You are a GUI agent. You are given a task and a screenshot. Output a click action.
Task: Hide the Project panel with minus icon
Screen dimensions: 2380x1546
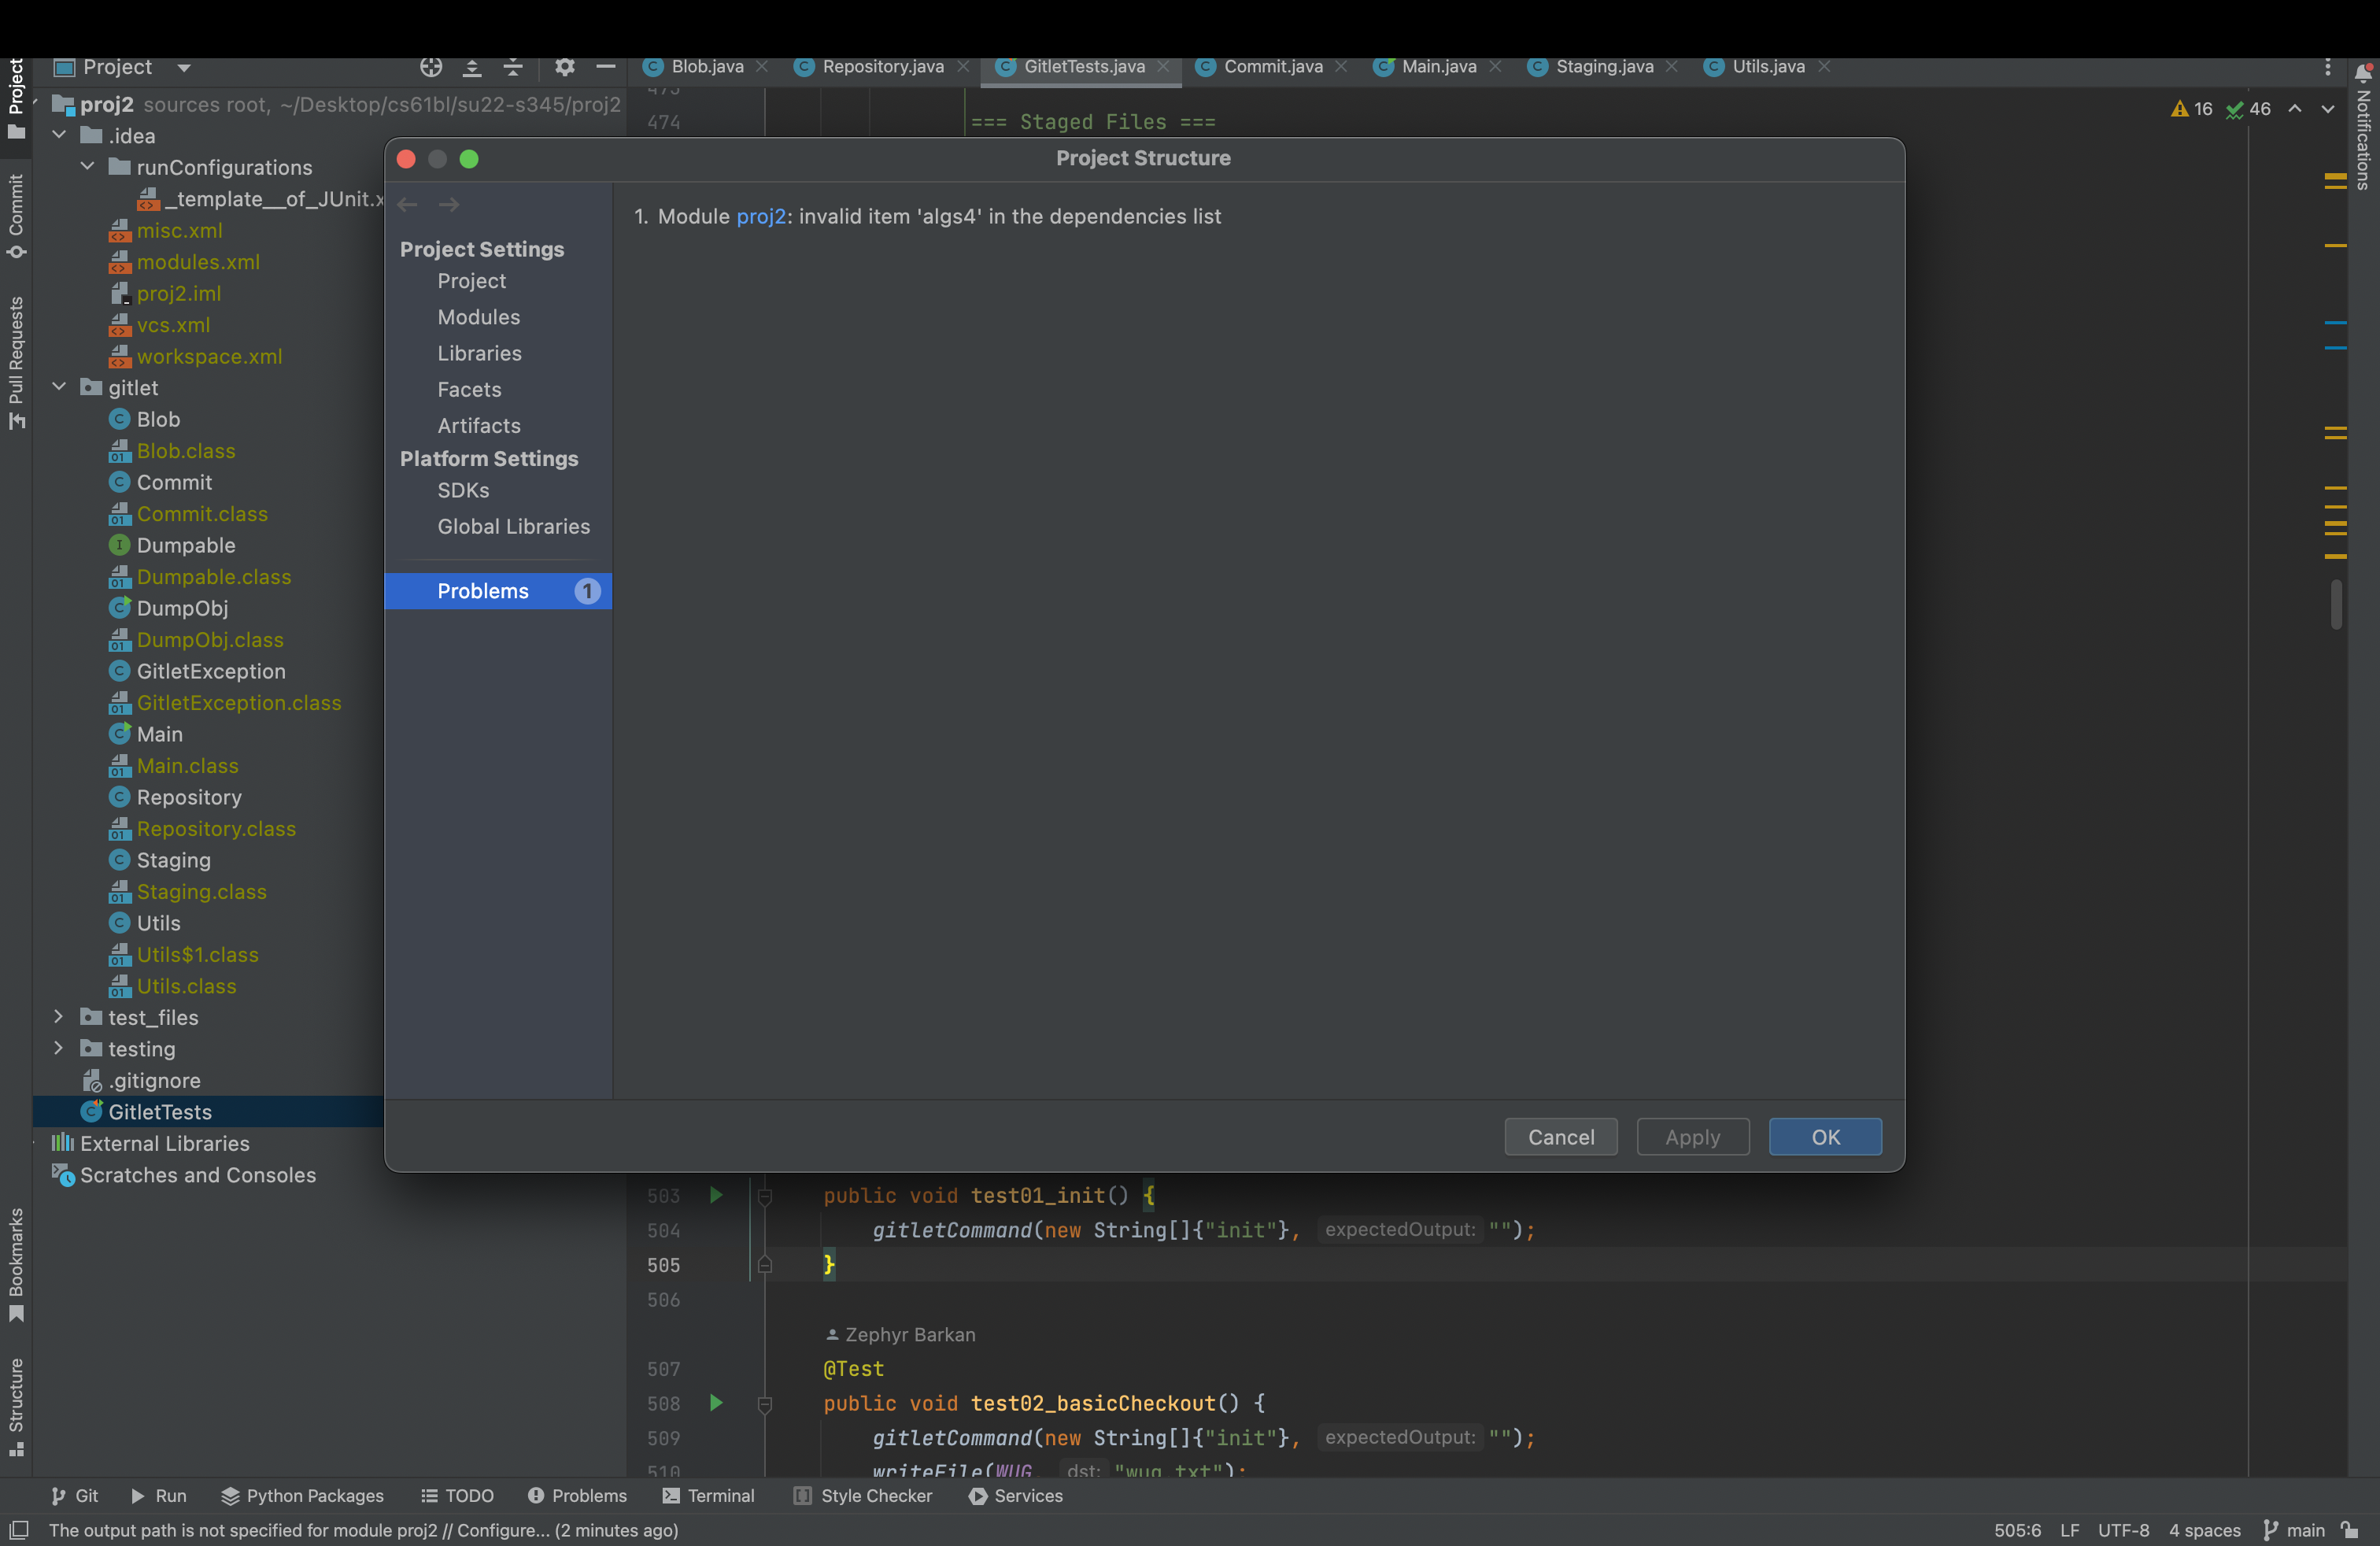coord(605,67)
